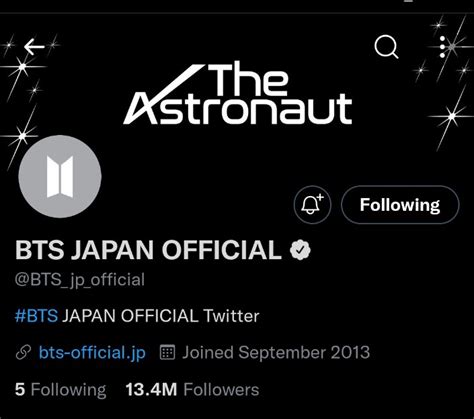Viewport: 474px width, 419px height.
Task: Click the Followers label
Action: pos(221,389)
